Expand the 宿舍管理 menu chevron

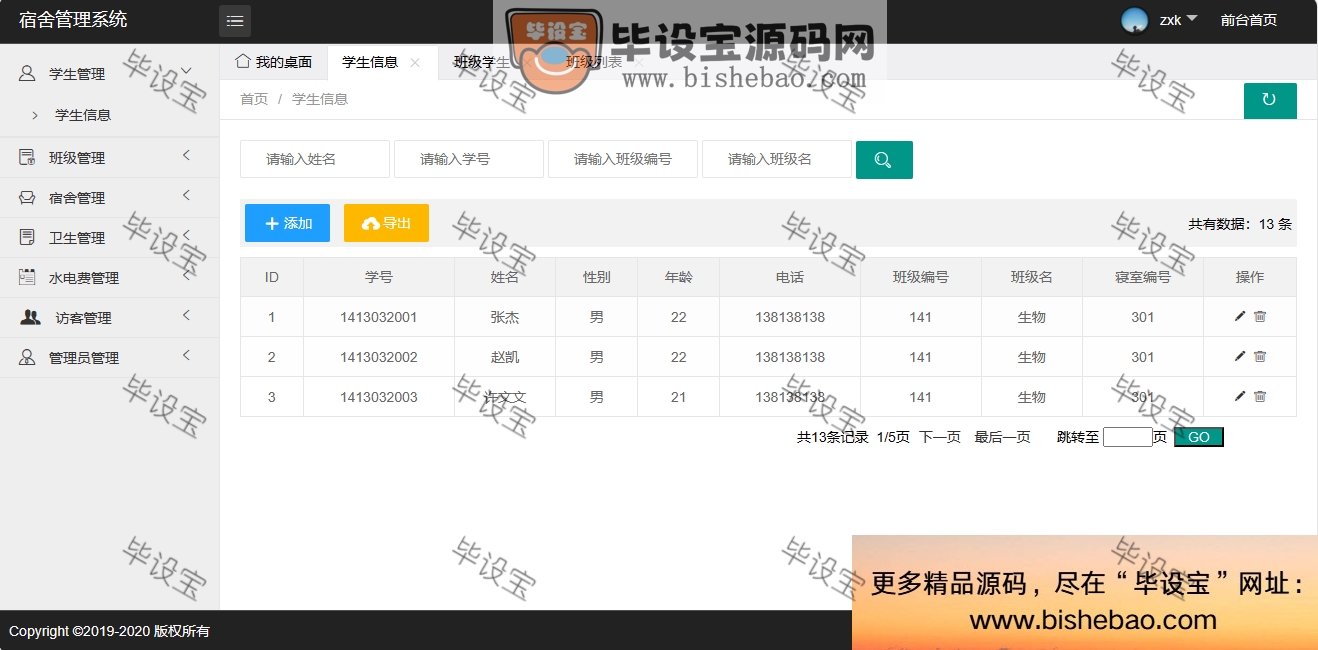[x=186, y=194]
